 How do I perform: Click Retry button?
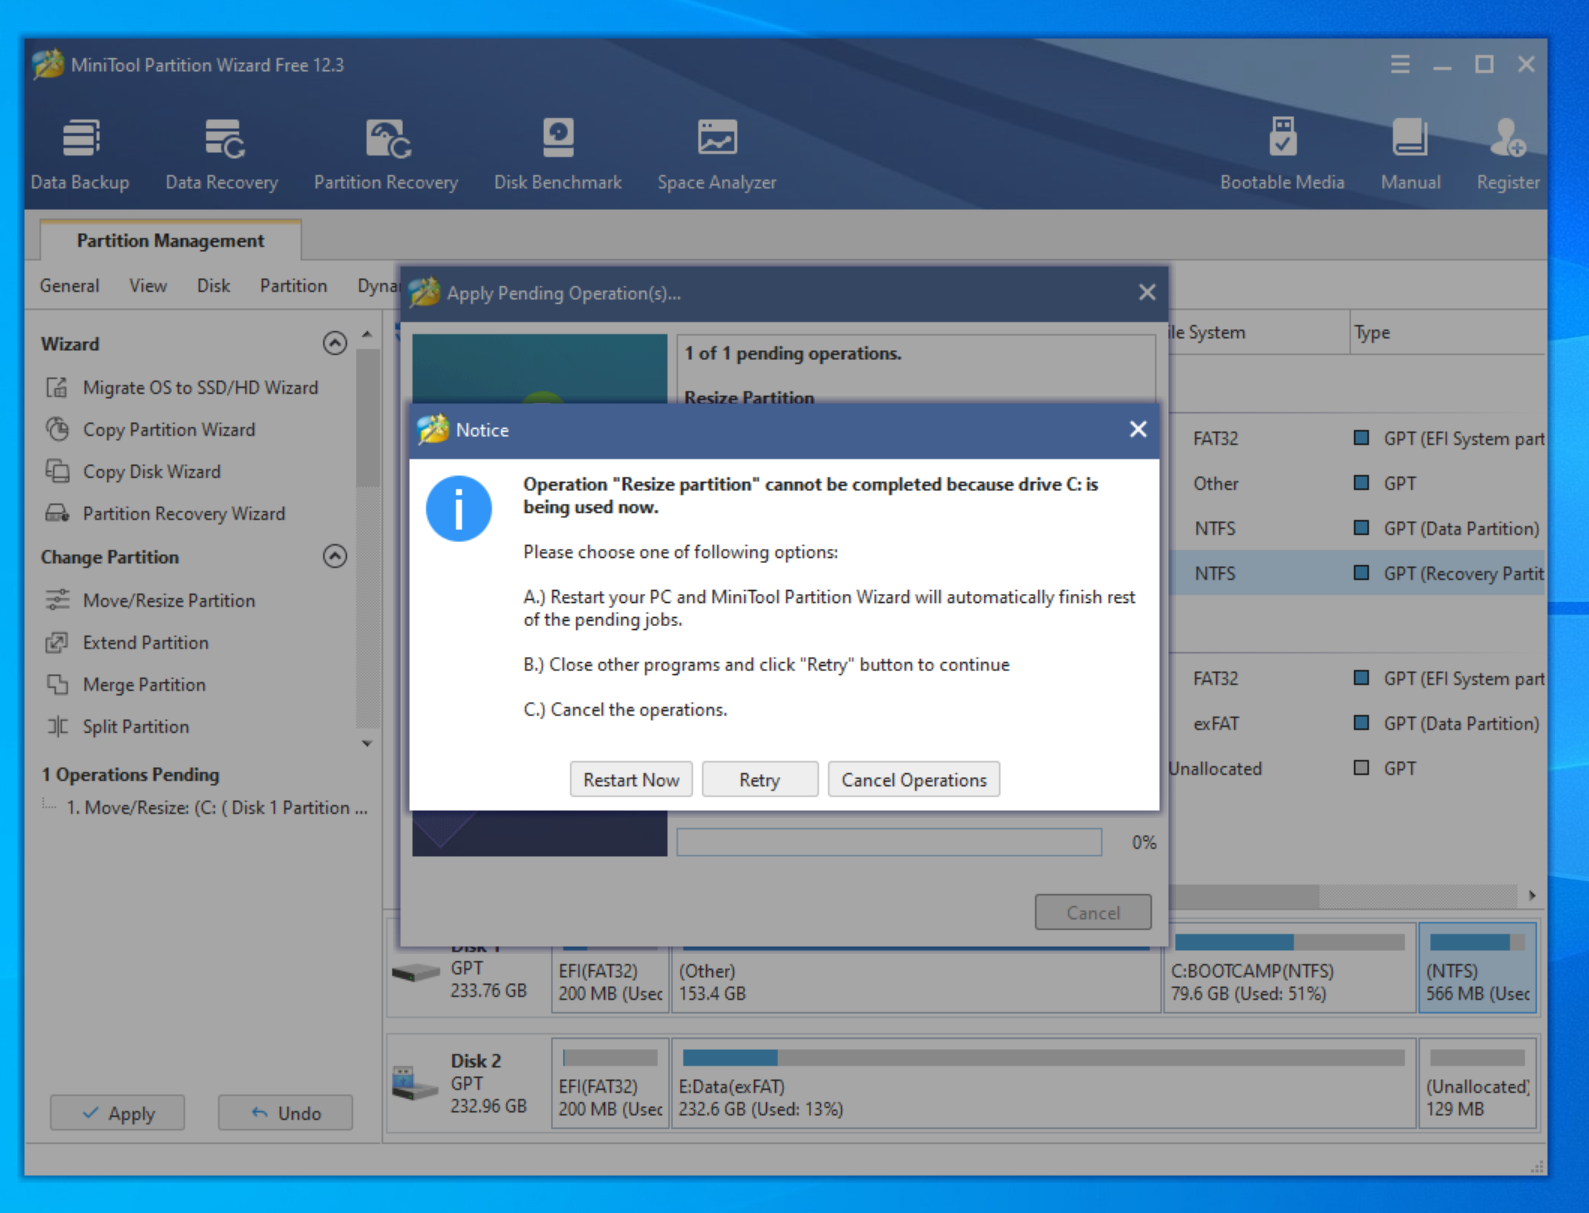(760, 780)
